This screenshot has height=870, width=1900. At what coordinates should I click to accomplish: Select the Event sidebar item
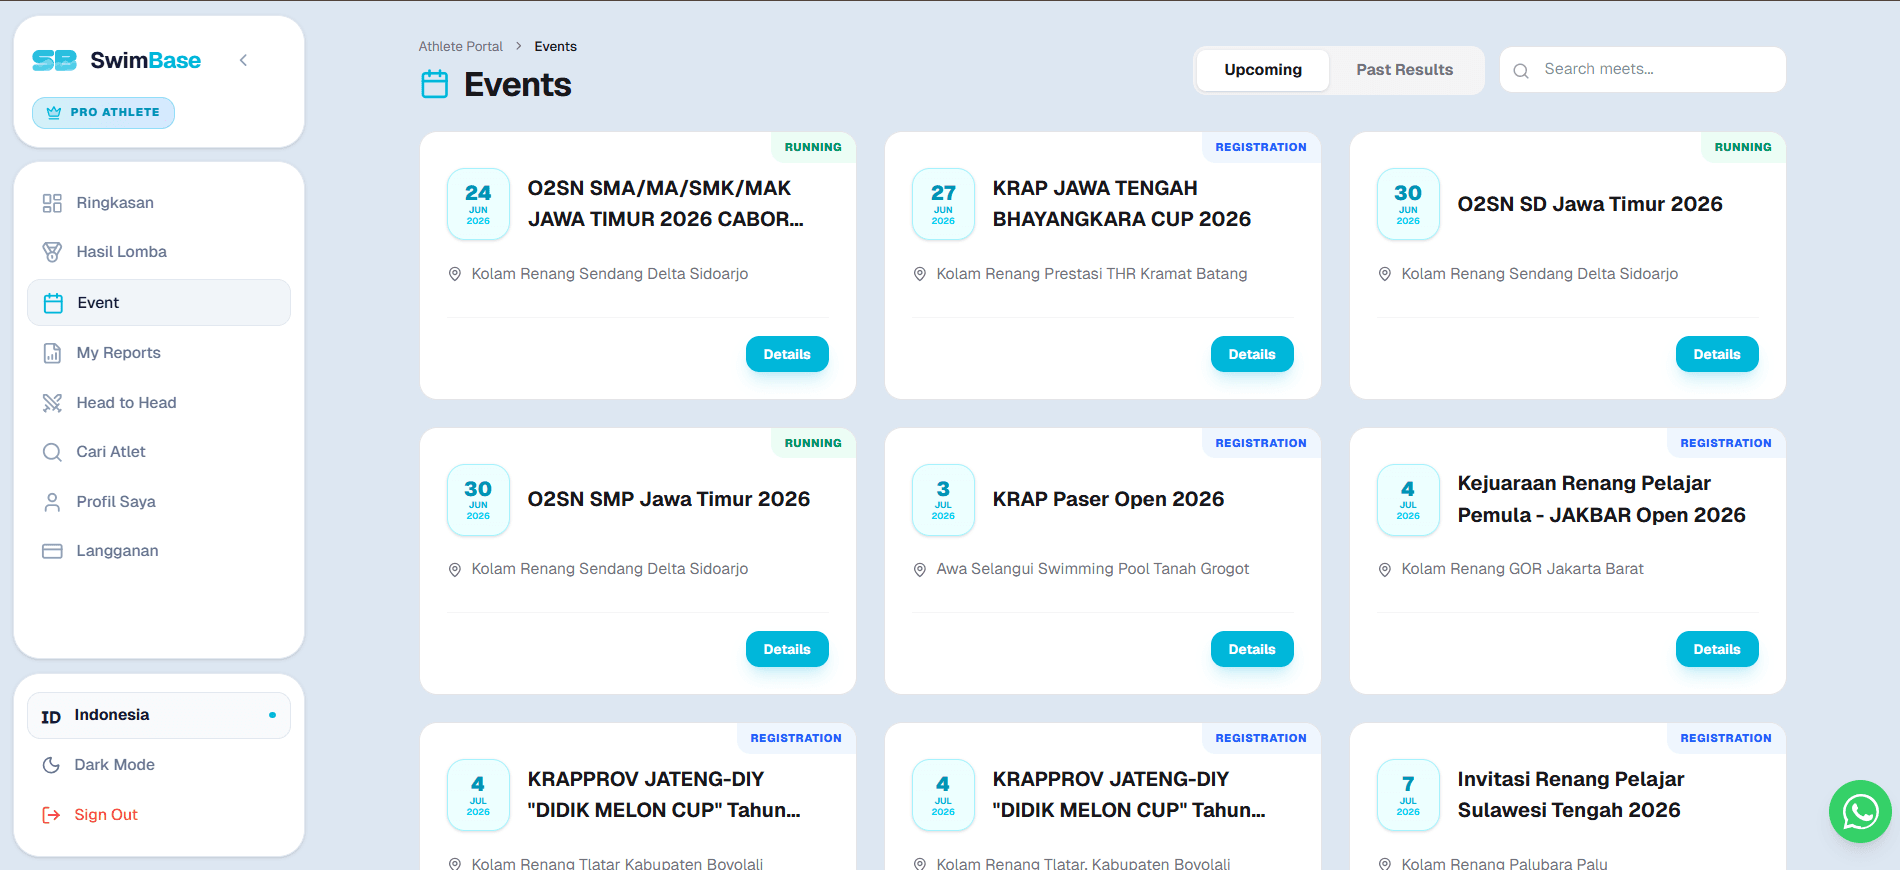pyautogui.click(x=159, y=302)
